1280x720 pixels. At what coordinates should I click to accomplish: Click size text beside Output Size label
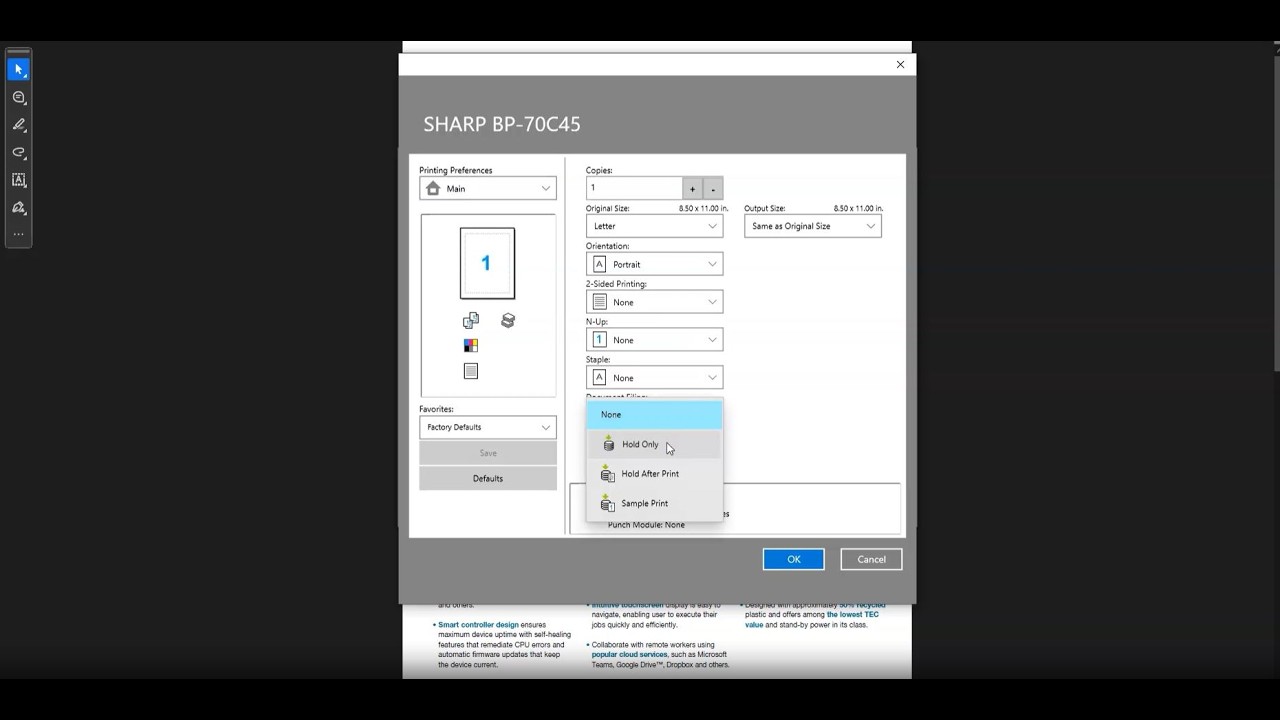[x=858, y=208]
